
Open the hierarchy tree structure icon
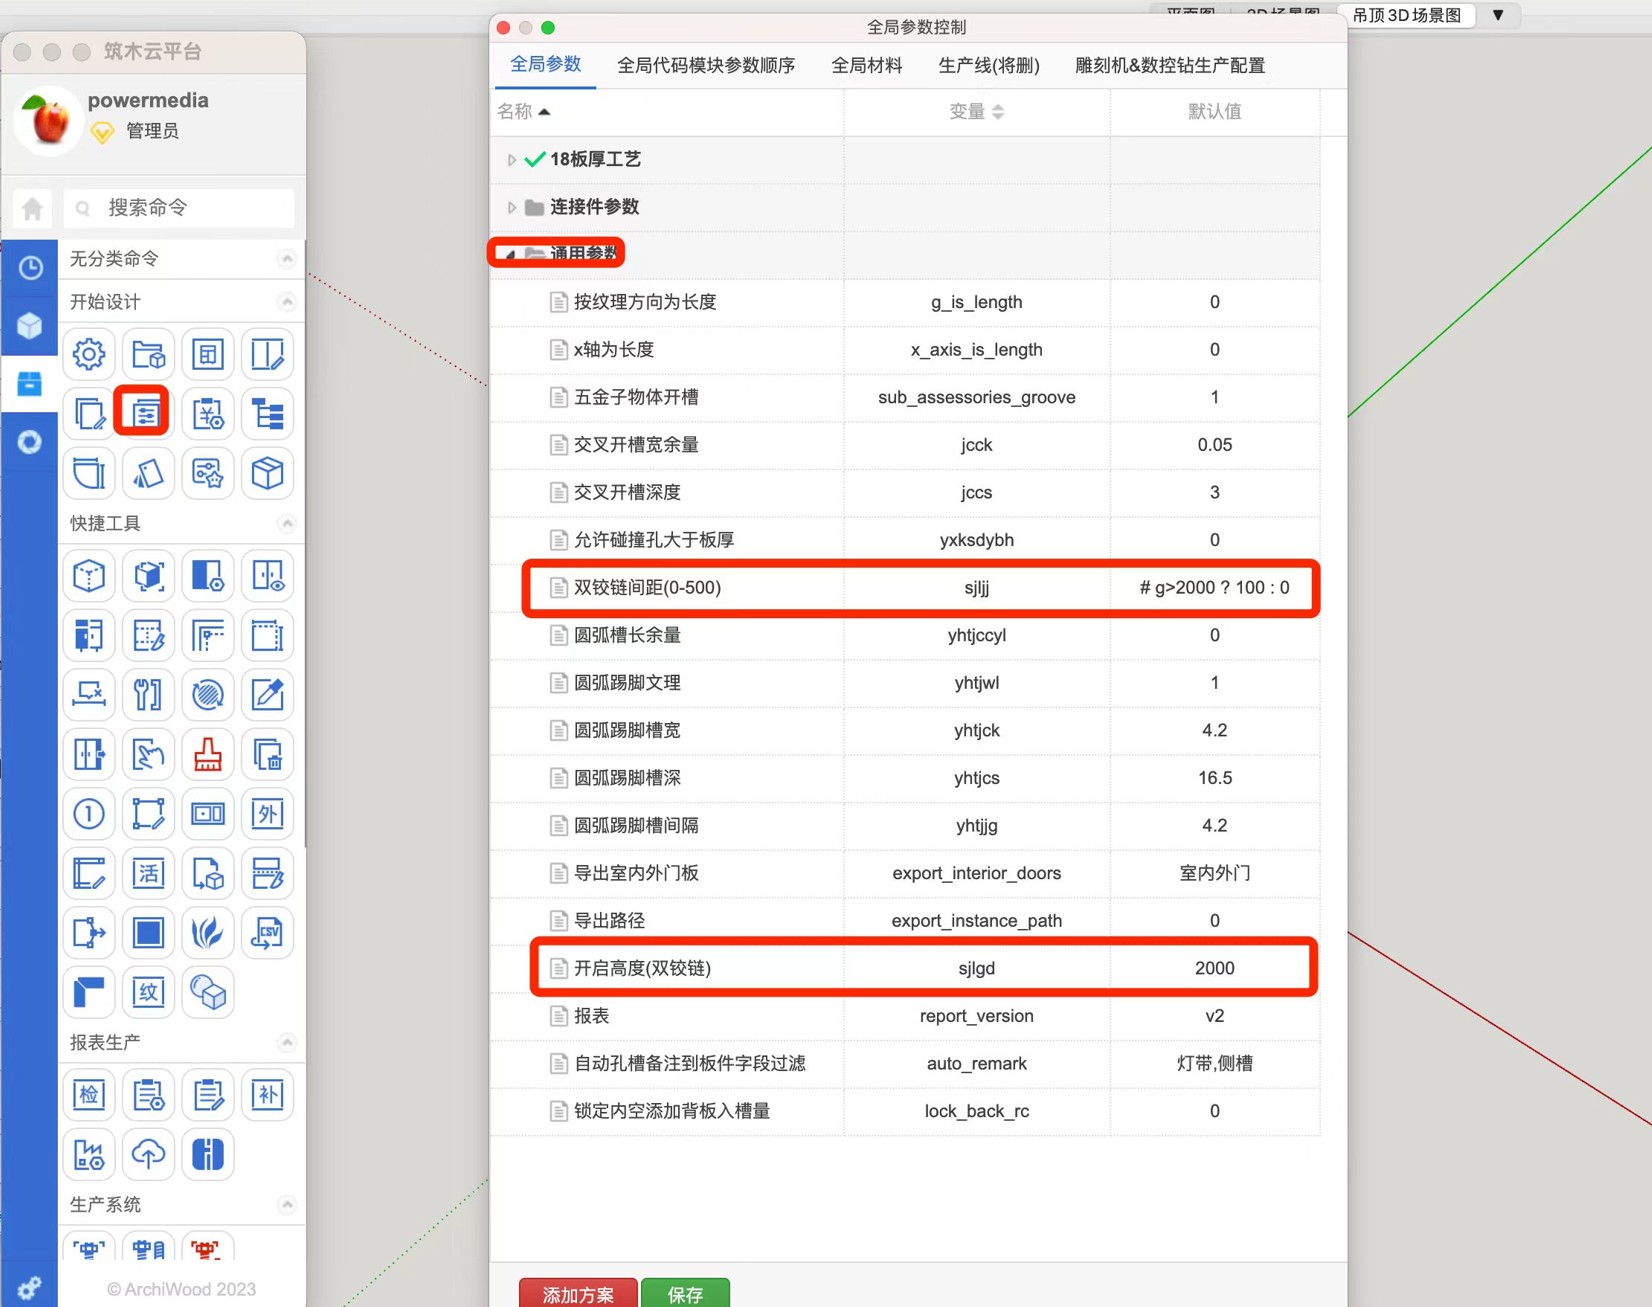(x=267, y=413)
